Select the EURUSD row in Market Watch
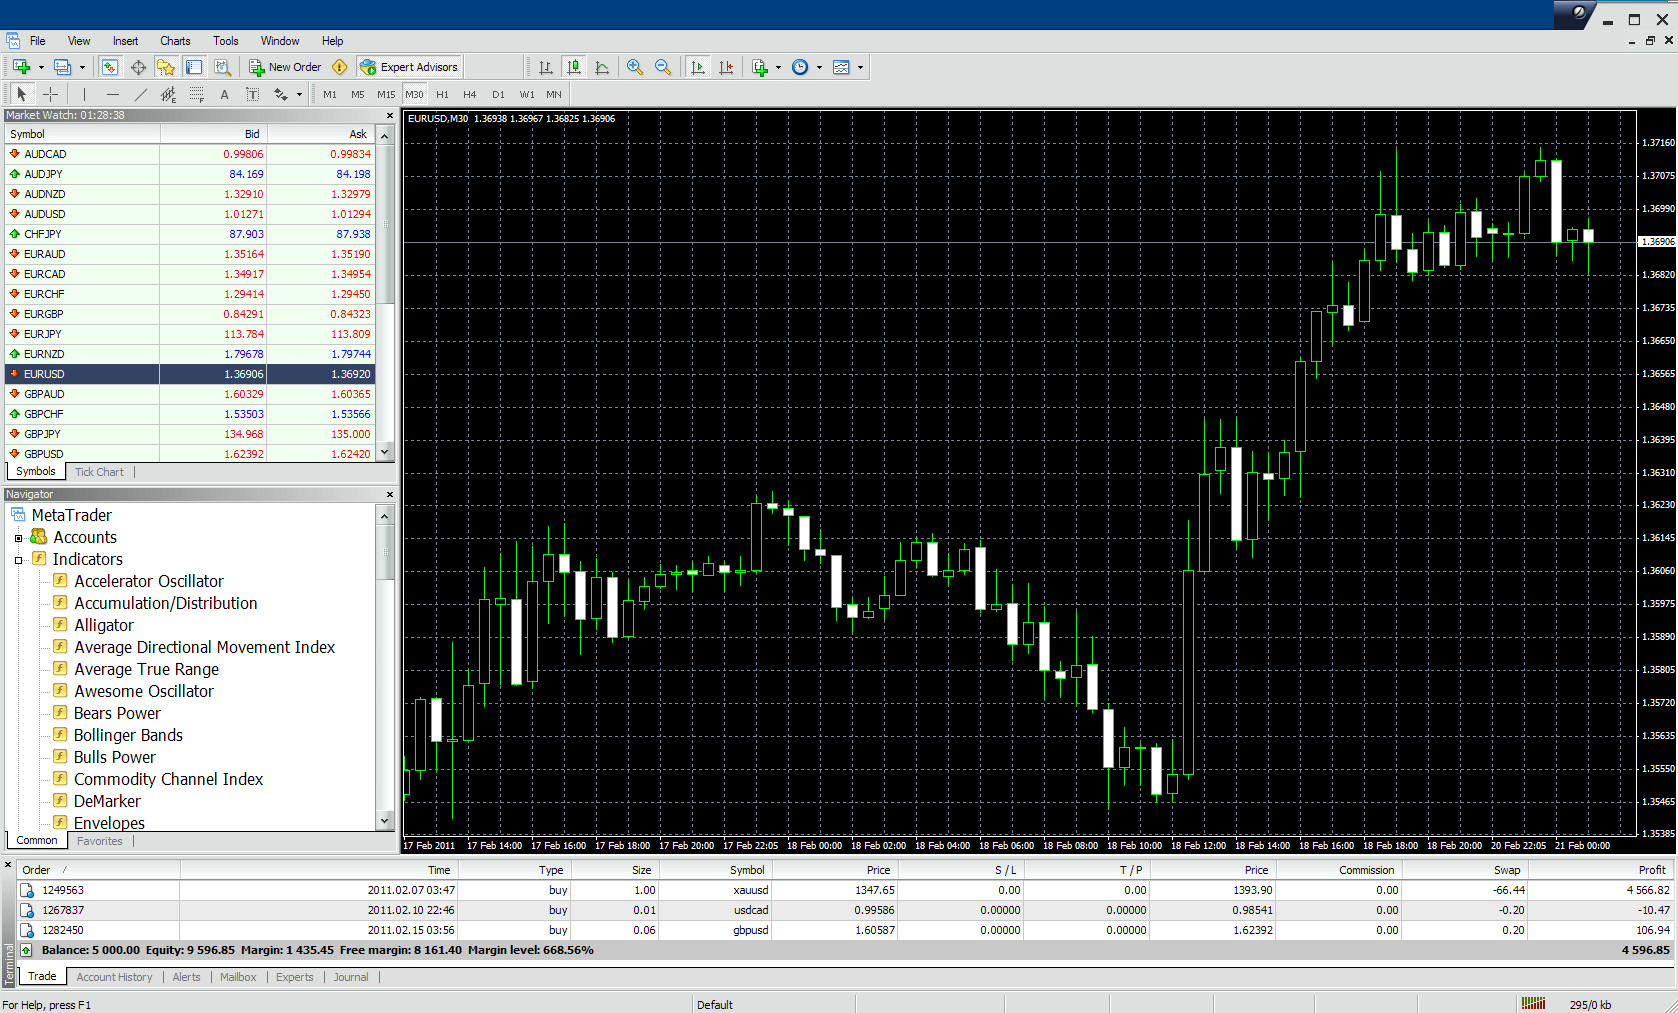 pos(190,374)
